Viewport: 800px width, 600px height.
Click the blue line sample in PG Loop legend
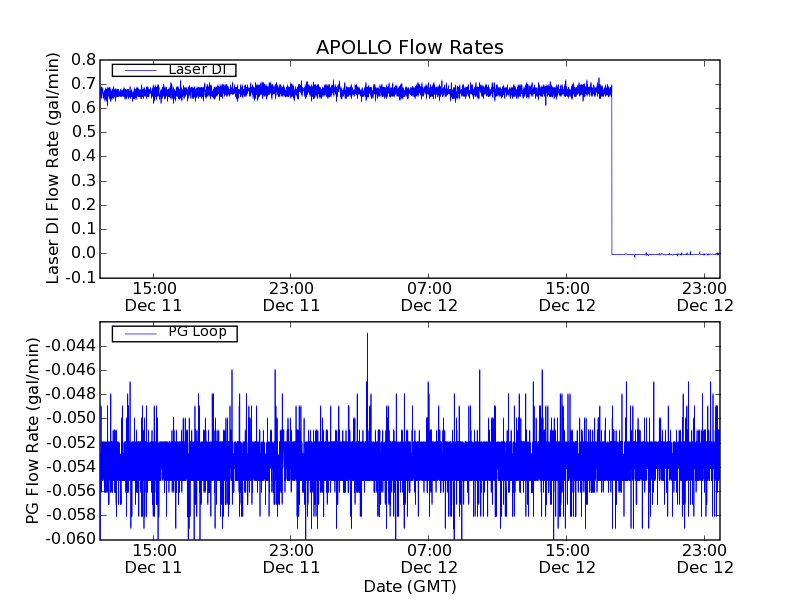click(x=137, y=333)
